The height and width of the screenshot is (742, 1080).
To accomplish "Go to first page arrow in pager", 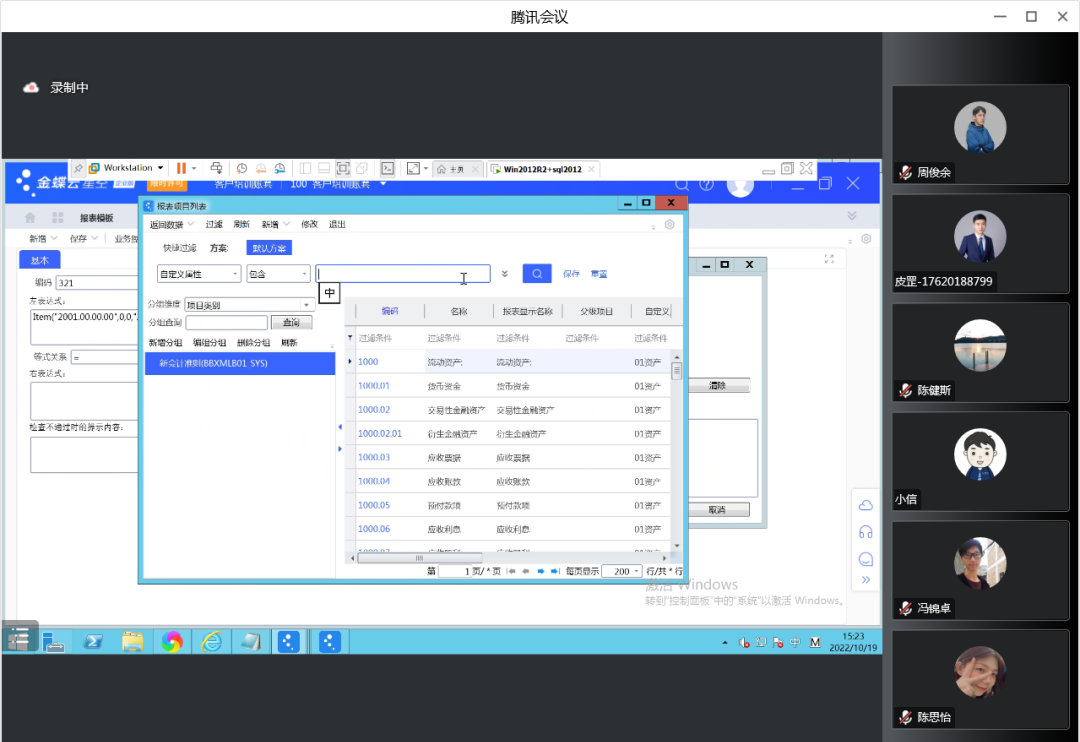I will coord(511,571).
